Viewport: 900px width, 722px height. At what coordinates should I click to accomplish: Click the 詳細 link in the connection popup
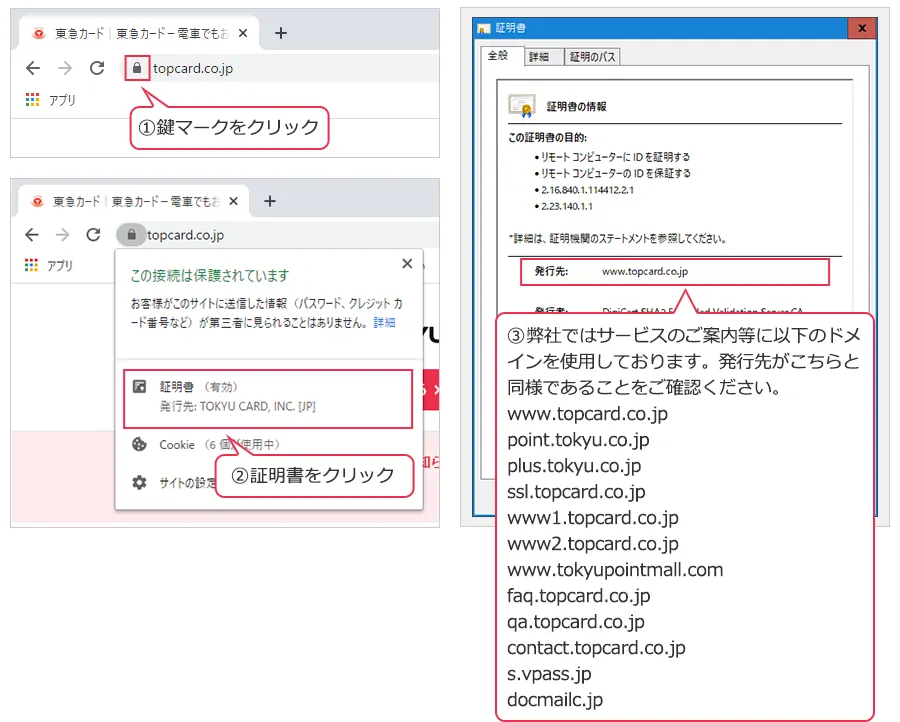[384, 324]
